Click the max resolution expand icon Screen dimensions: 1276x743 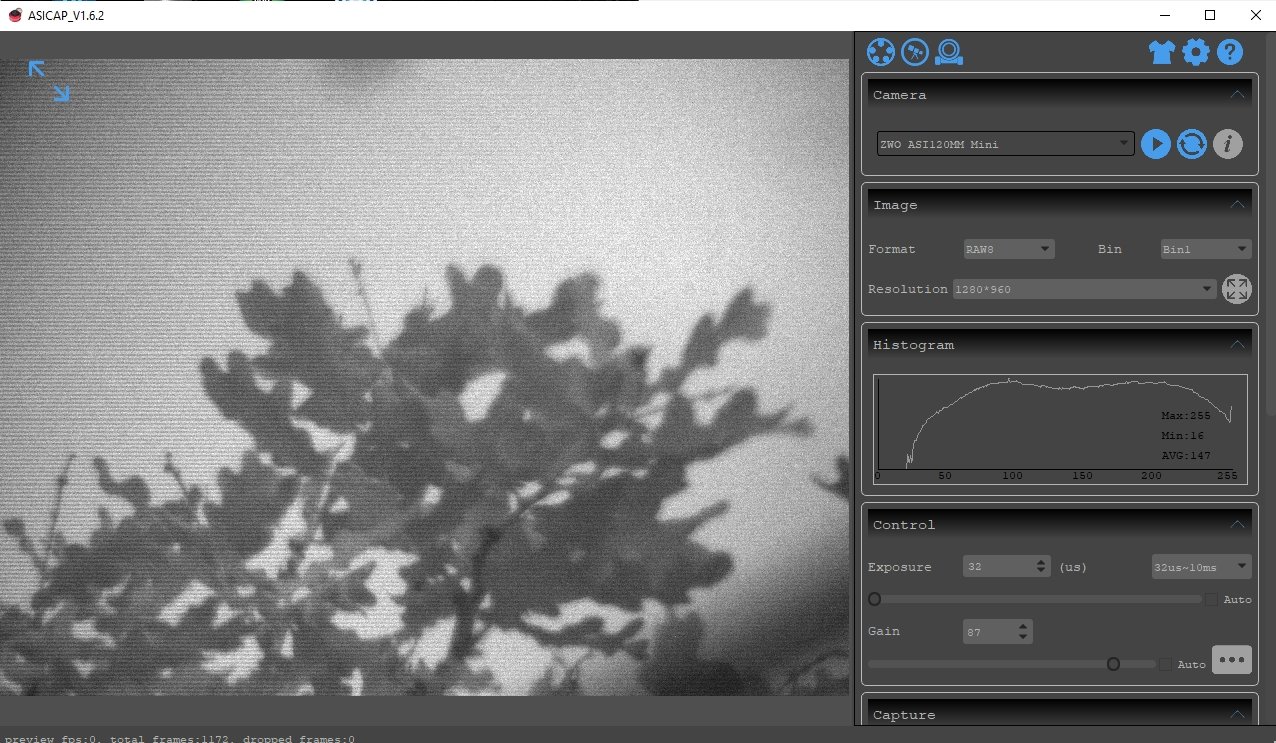click(x=1237, y=289)
